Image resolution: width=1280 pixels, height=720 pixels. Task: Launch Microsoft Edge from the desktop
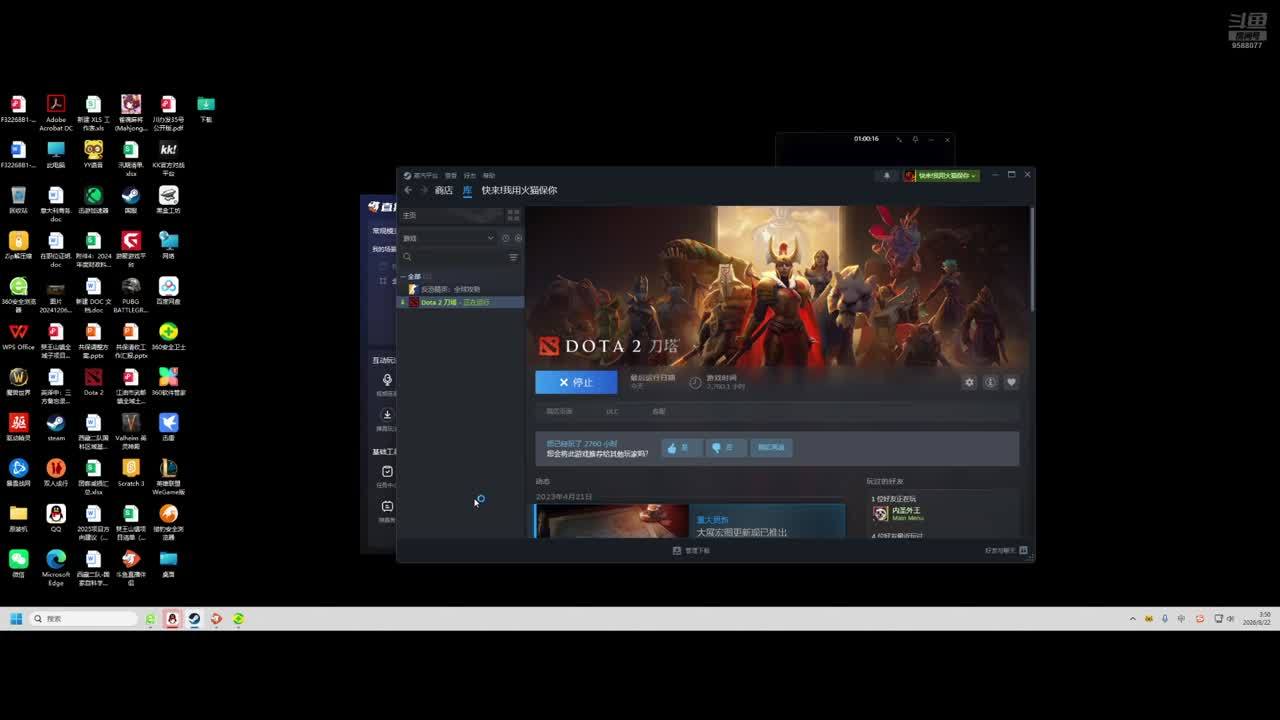pos(56,567)
